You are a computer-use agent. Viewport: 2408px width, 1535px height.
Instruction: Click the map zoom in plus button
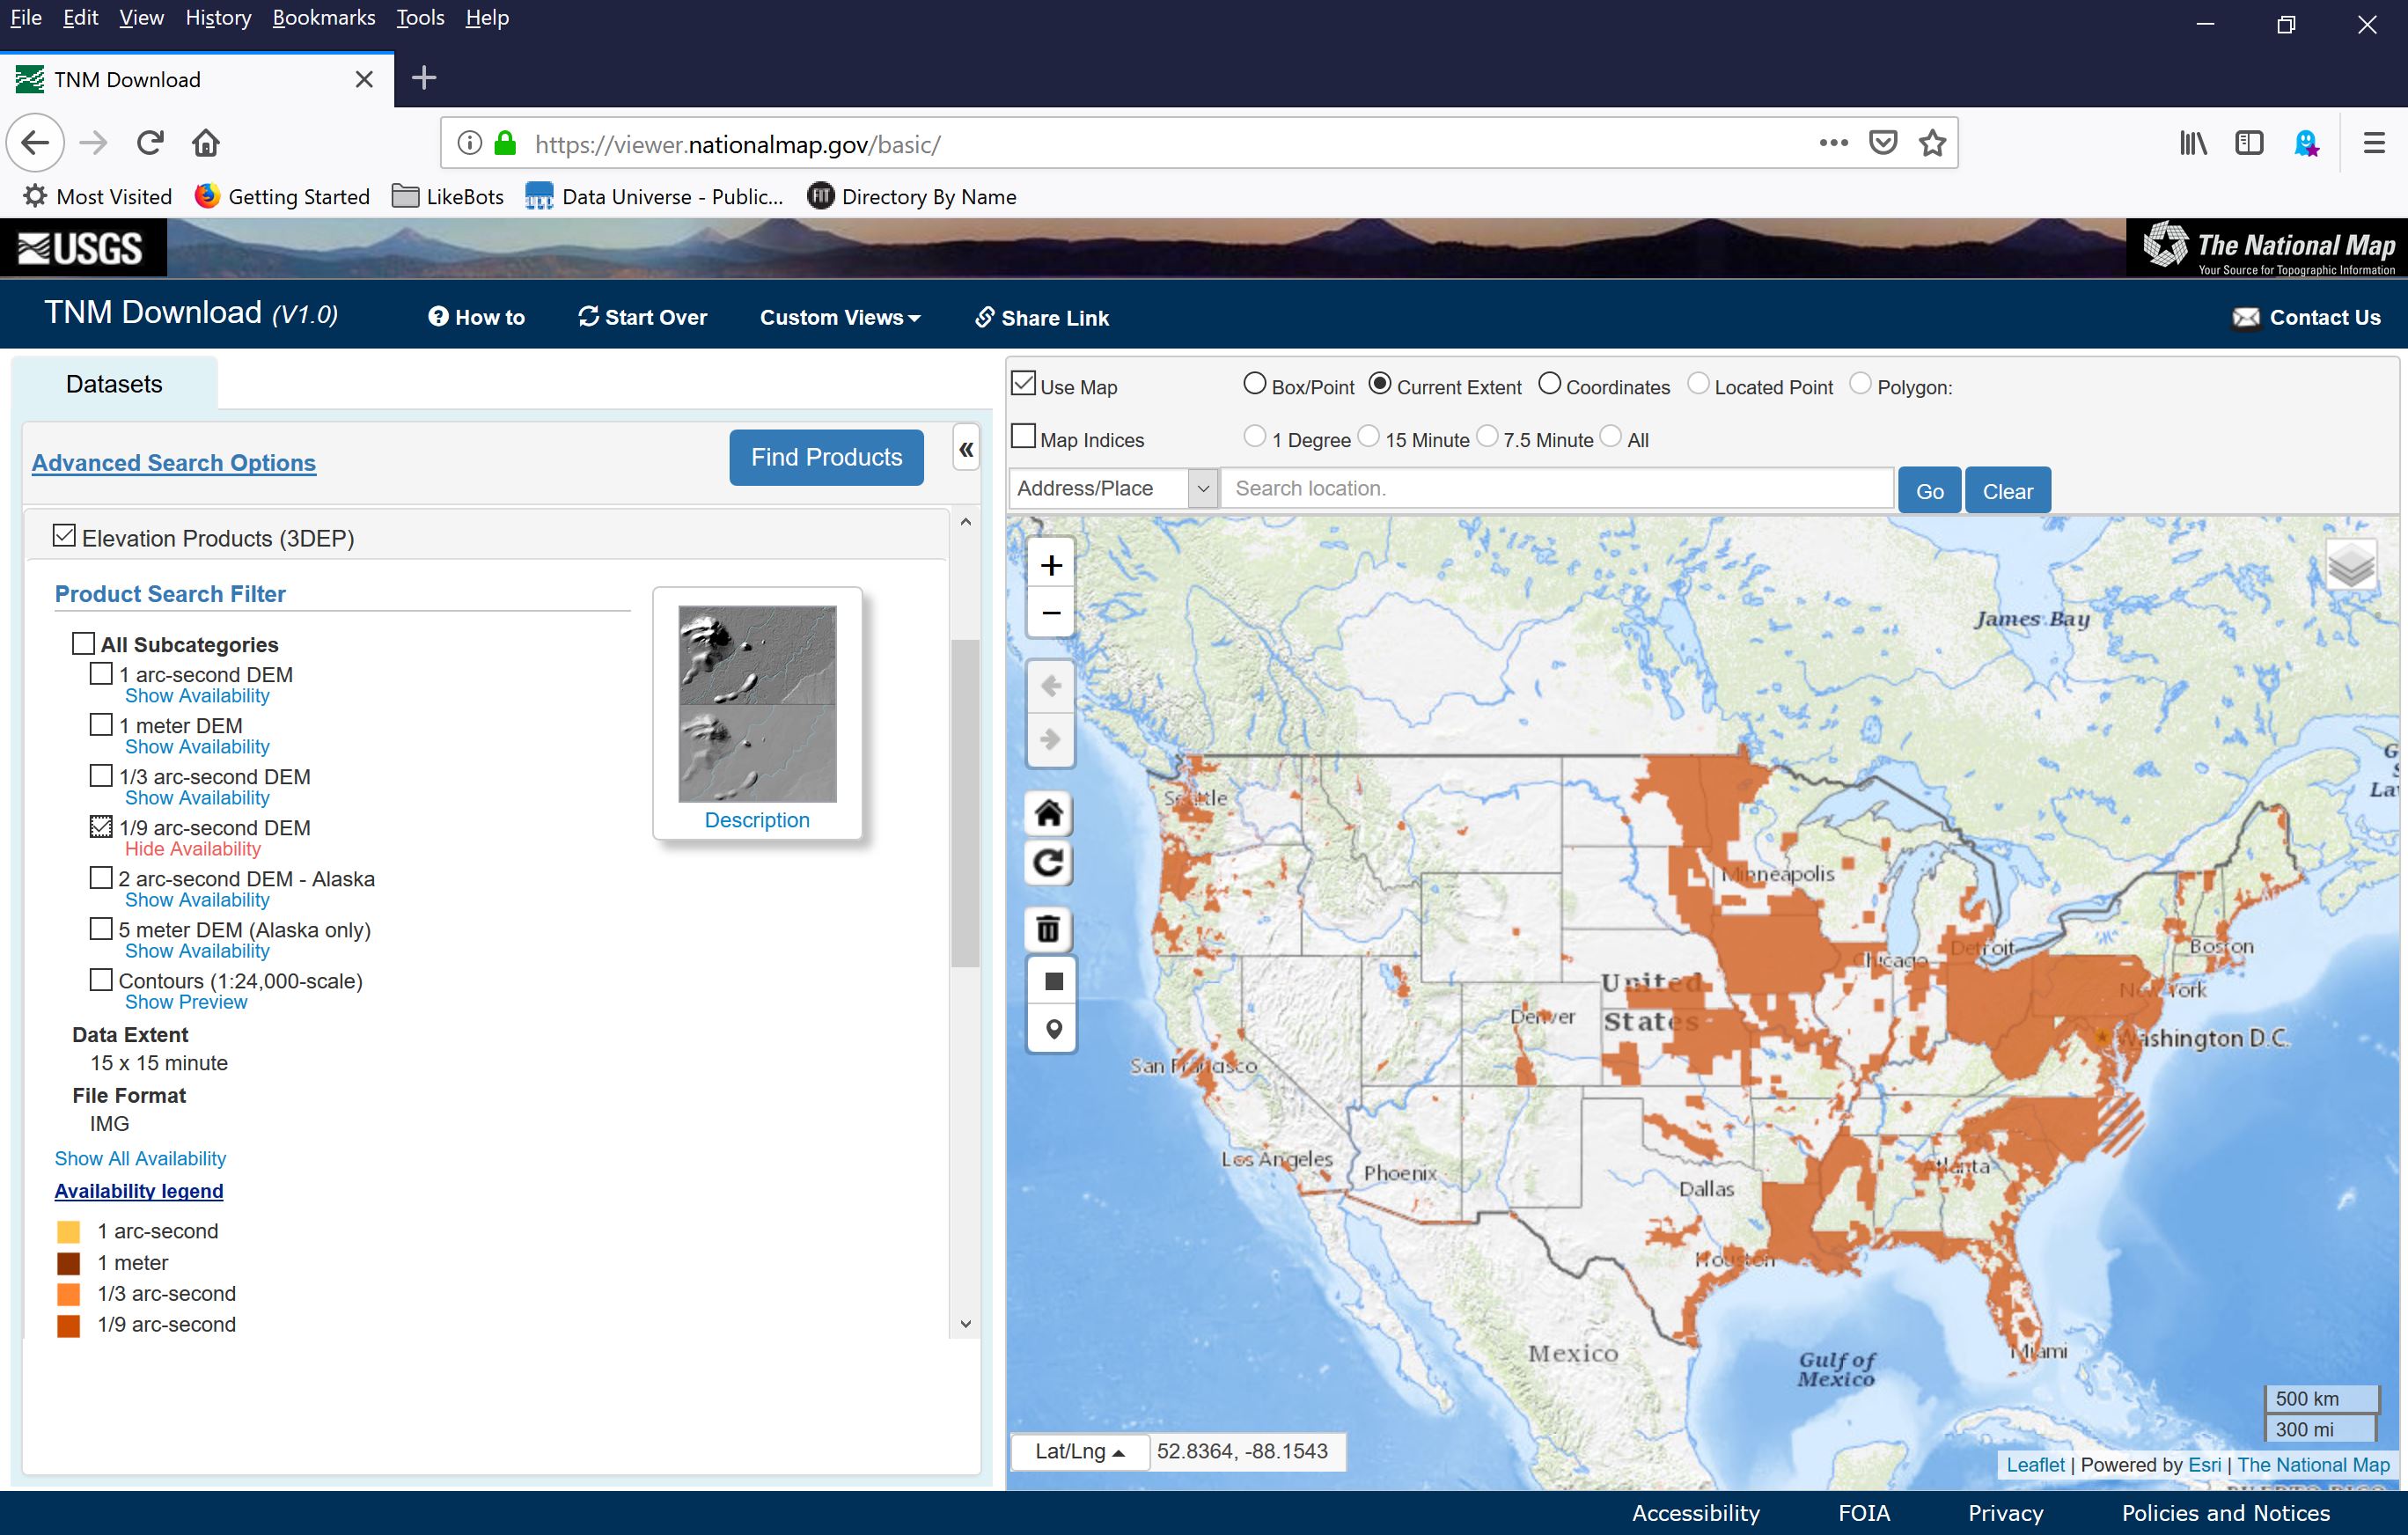(1050, 566)
